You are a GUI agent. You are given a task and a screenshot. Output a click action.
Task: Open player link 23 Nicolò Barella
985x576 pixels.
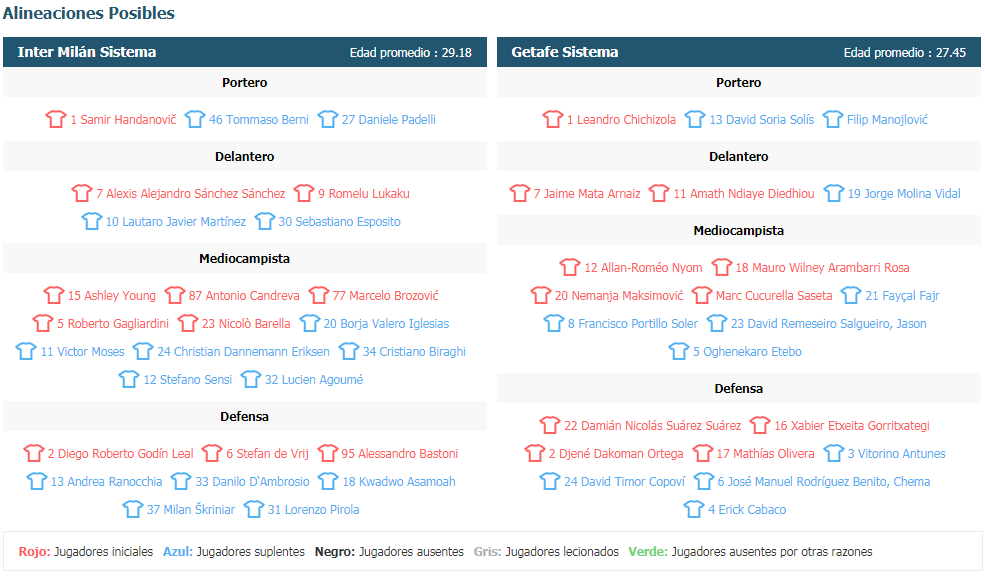[x=246, y=323]
